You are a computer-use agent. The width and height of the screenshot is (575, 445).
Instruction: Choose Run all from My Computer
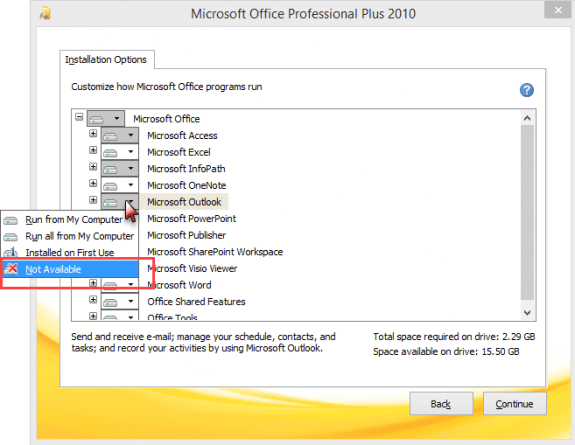70,236
